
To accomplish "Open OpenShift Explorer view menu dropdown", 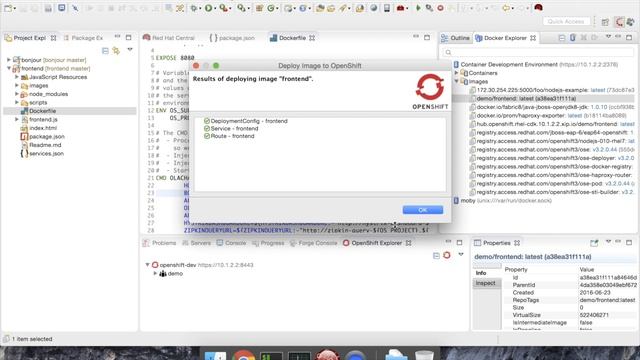I will click(461, 255).
